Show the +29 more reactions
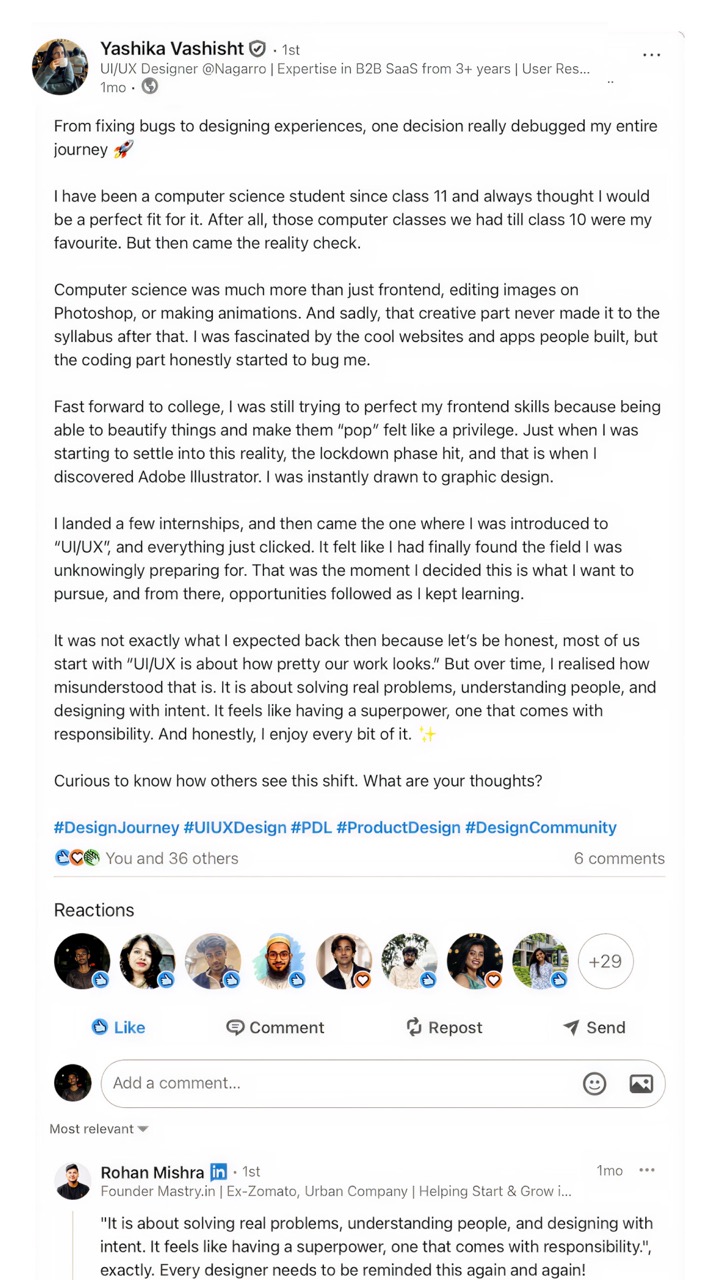This screenshot has height=1280, width=720. click(605, 961)
